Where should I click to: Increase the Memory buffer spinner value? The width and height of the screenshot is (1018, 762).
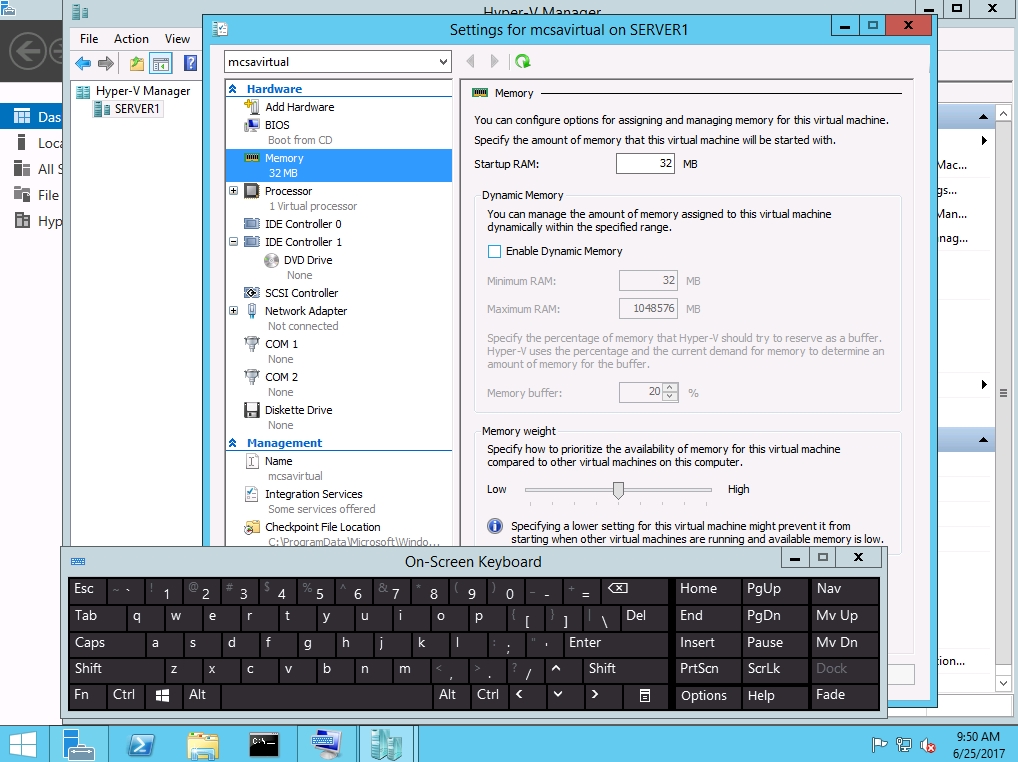(670, 387)
